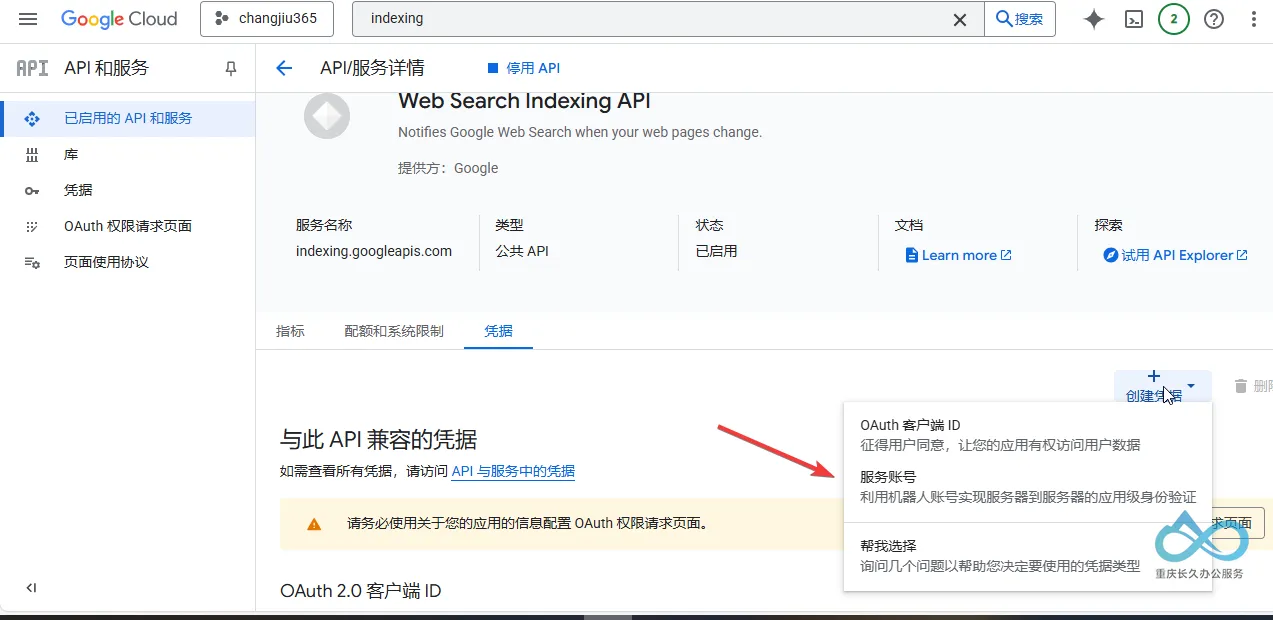This screenshot has width=1273, height=620.
Task: Click the Google Cloud logo
Action: 119,19
